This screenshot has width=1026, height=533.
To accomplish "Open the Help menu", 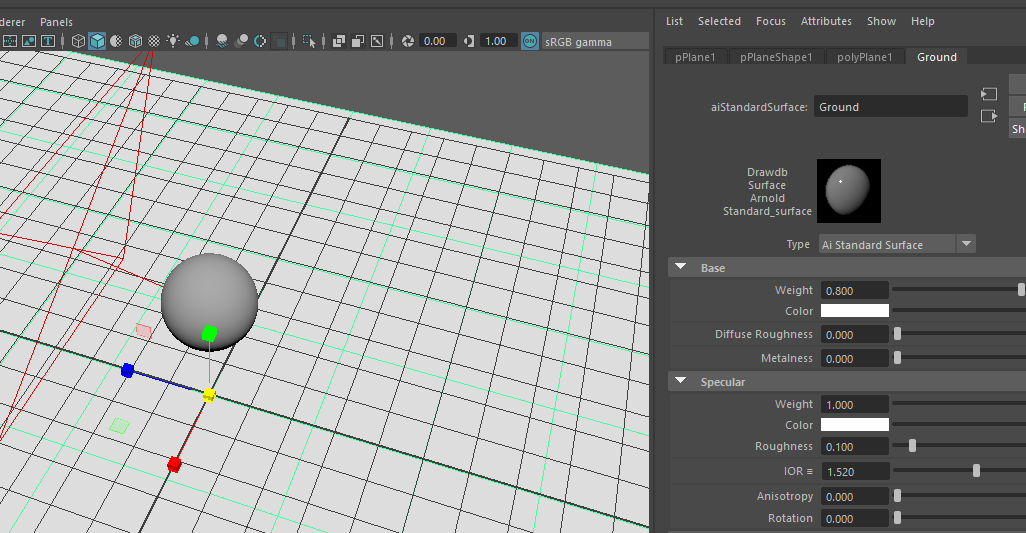I will click(x=923, y=21).
